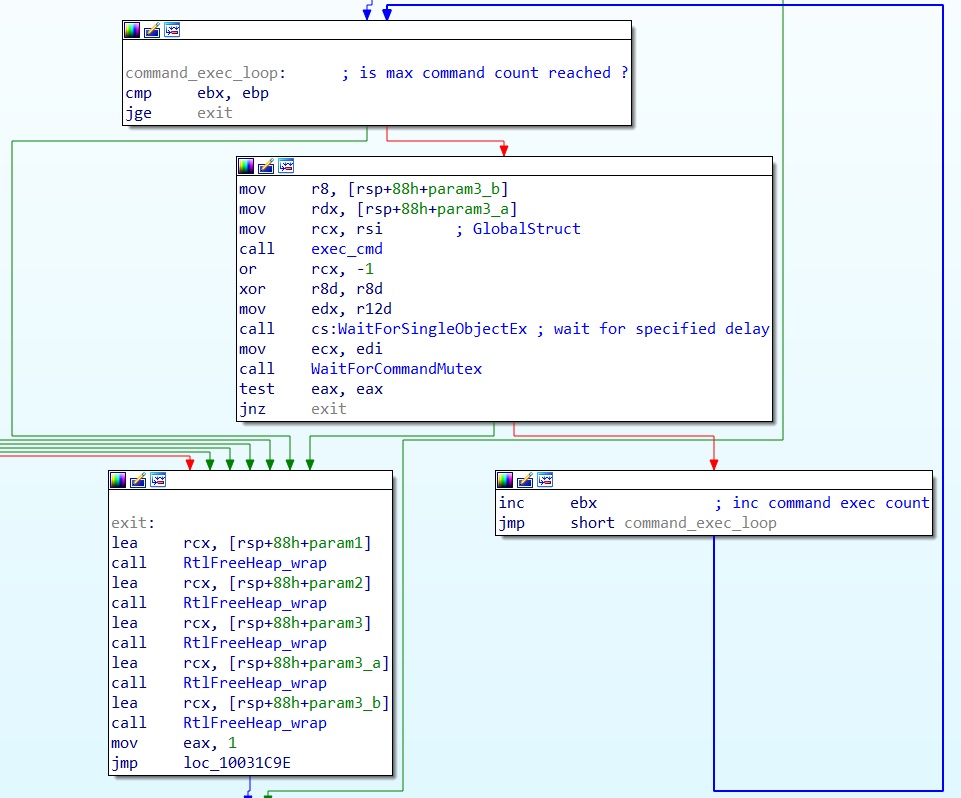This screenshot has width=961, height=798.
Task: Follow 'exit' target in the jge instruction
Action: pyautogui.click(x=215, y=113)
